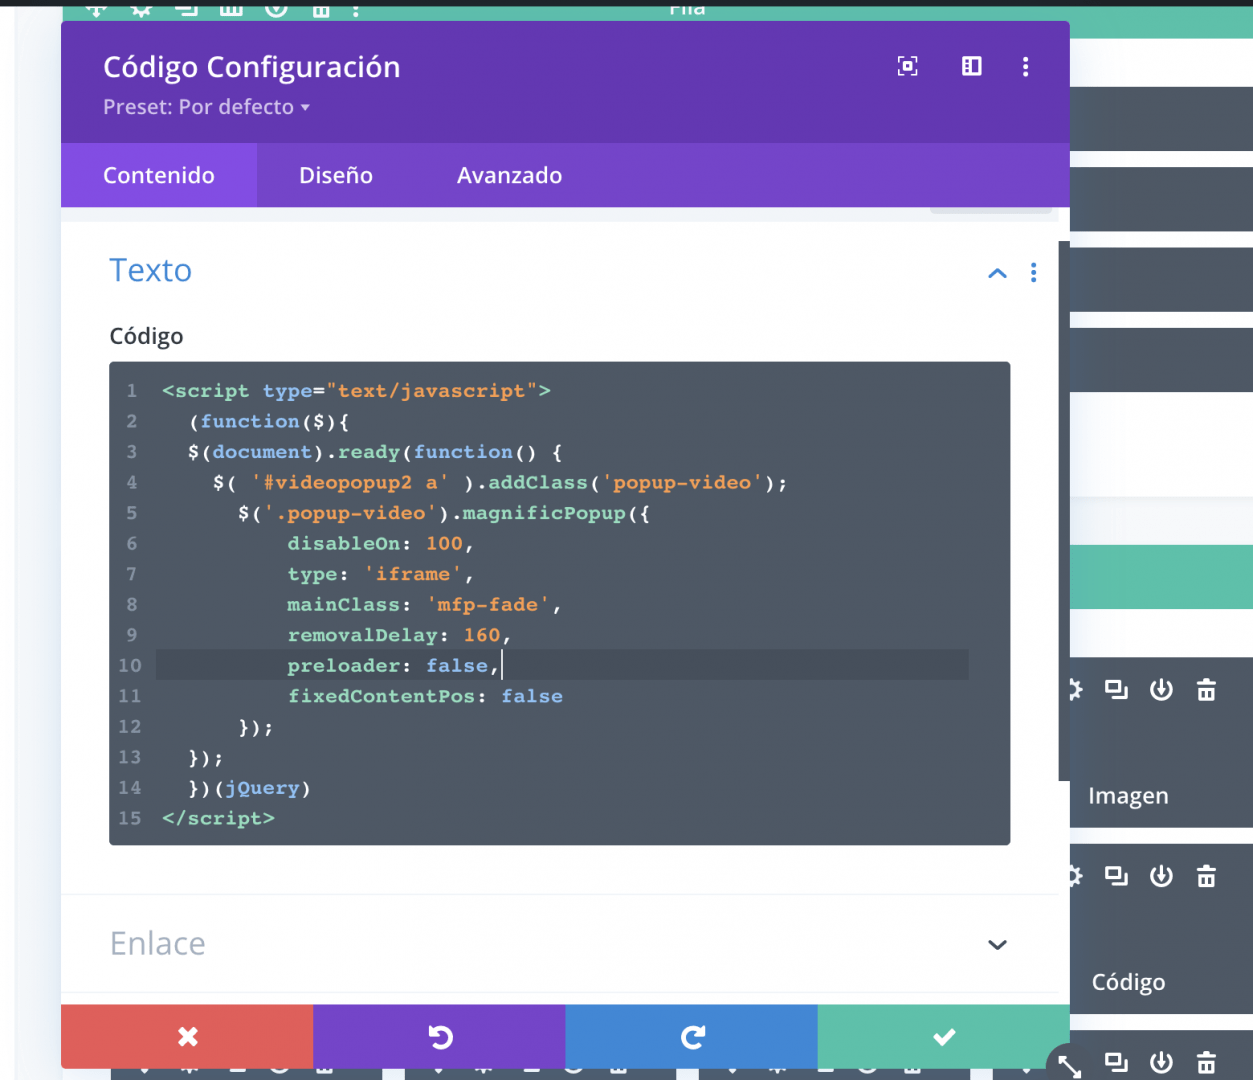Collapse the Texto section
This screenshot has width=1253, height=1080.
tap(997, 273)
